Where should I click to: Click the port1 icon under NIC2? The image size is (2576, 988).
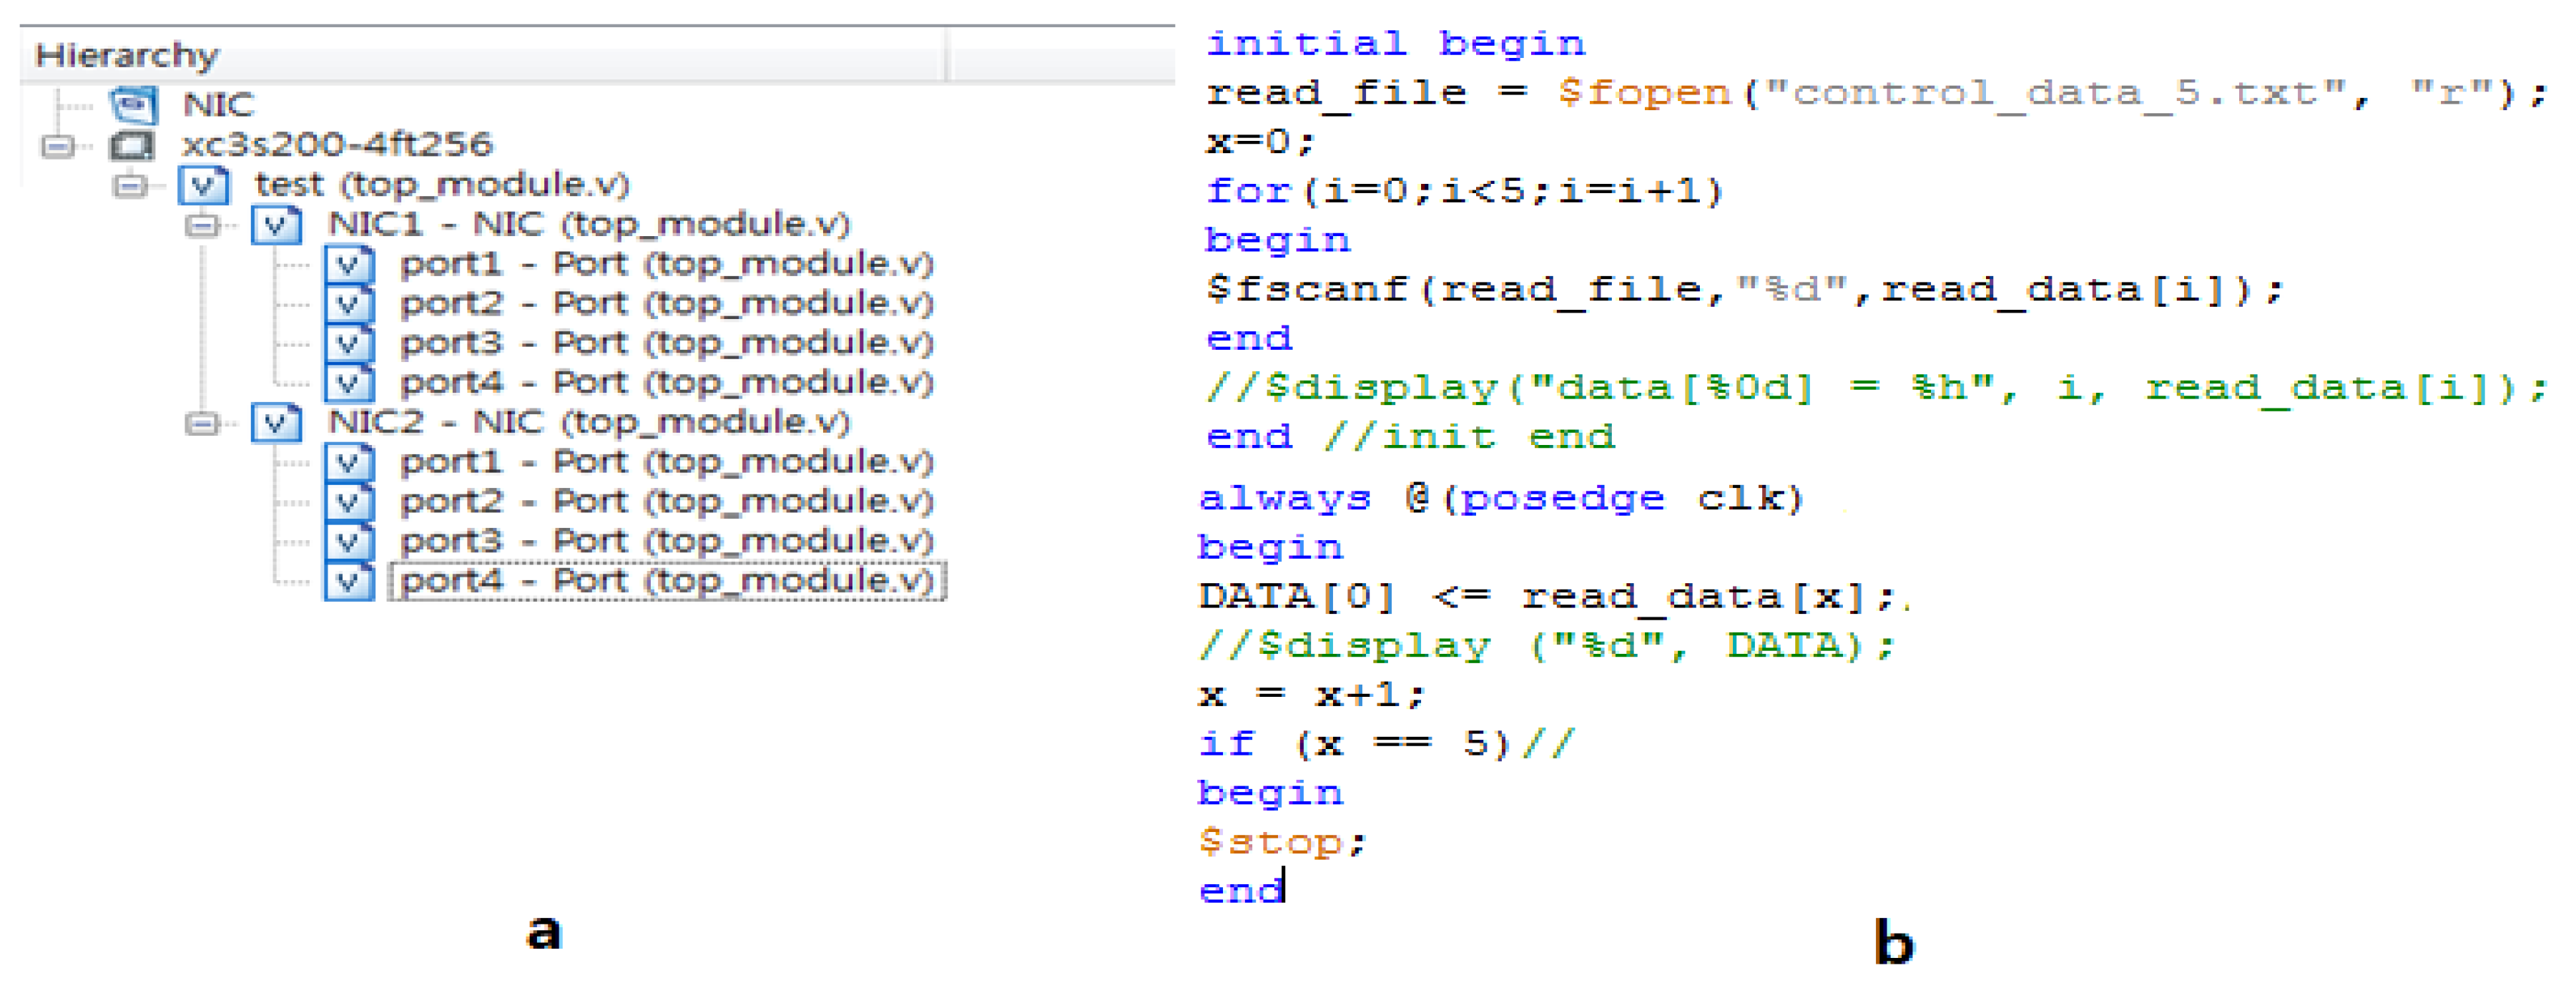(349, 462)
